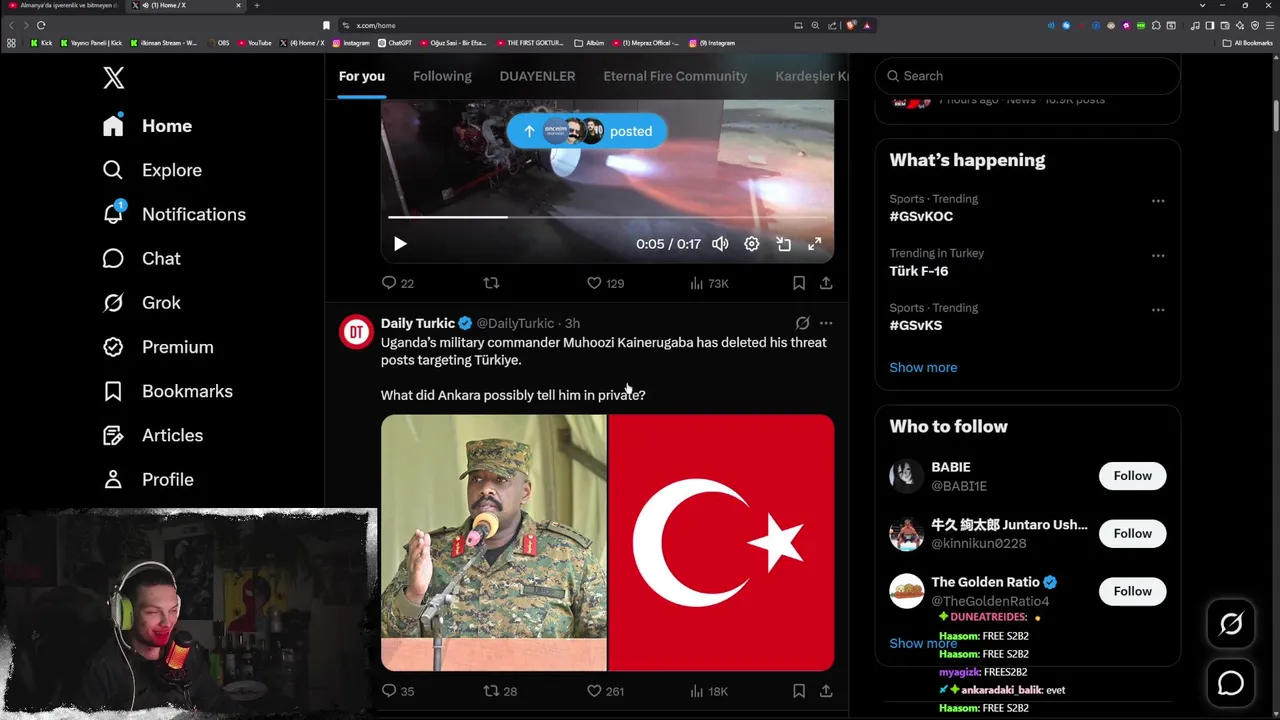Image resolution: width=1280 pixels, height=720 pixels.
Task: Click Grok explain icon on Daily Turkic post
Action: tap(802, 323)
